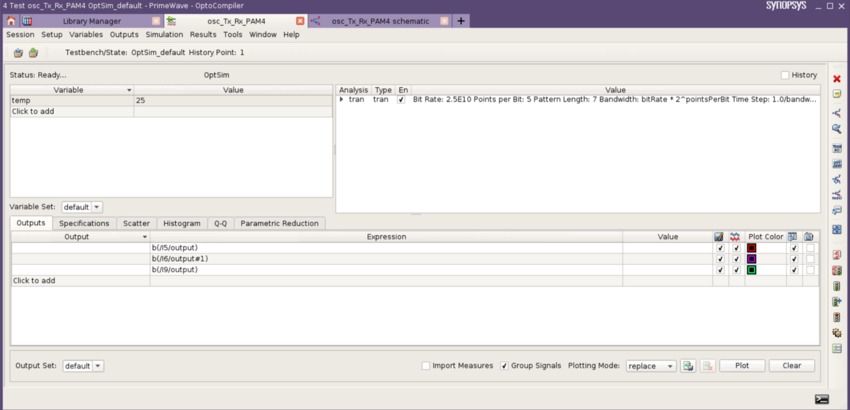Click the red X icon in right sidebar
Screen dimensions: 850x410
(x=837, y=79)
